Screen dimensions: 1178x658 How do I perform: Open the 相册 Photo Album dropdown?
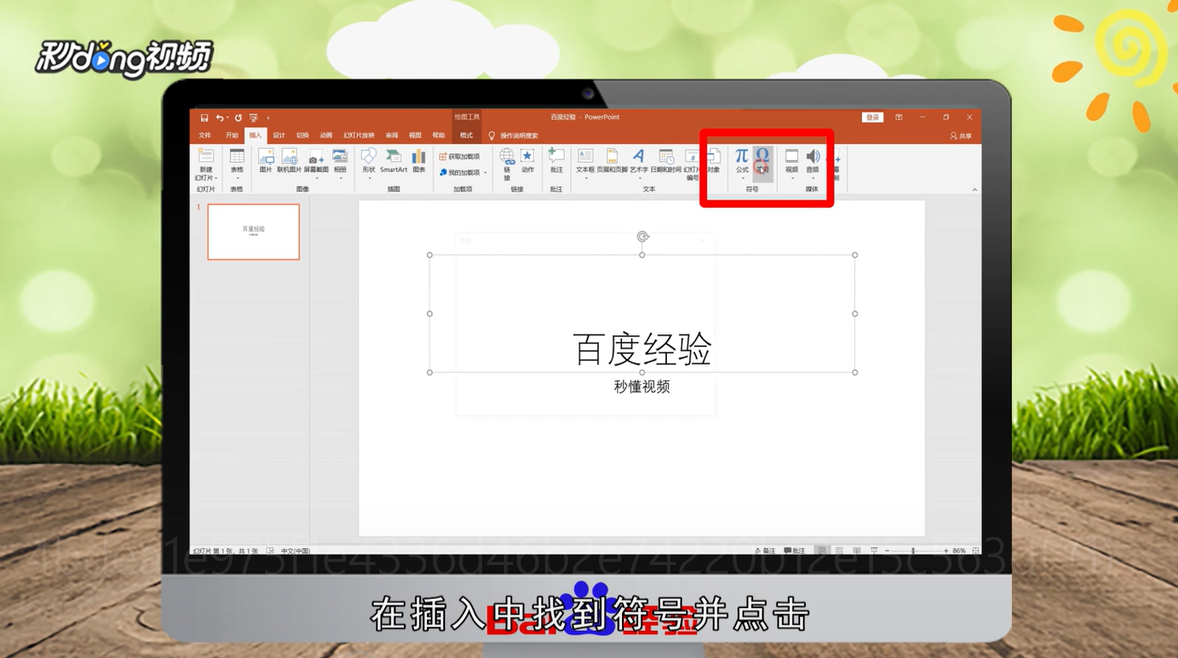340,162
